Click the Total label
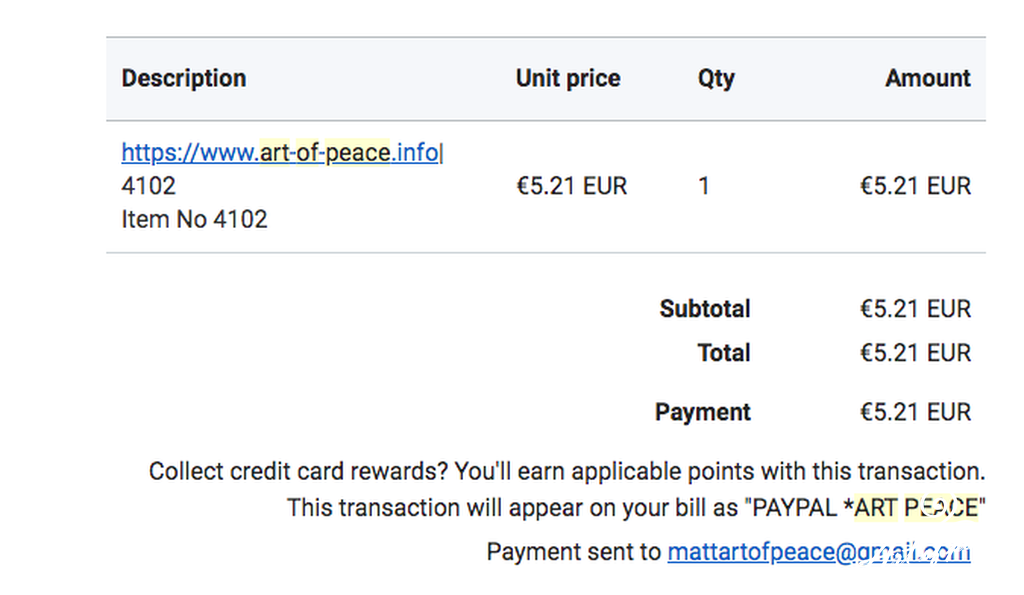The image size is (1024, 595). point(724,353)
